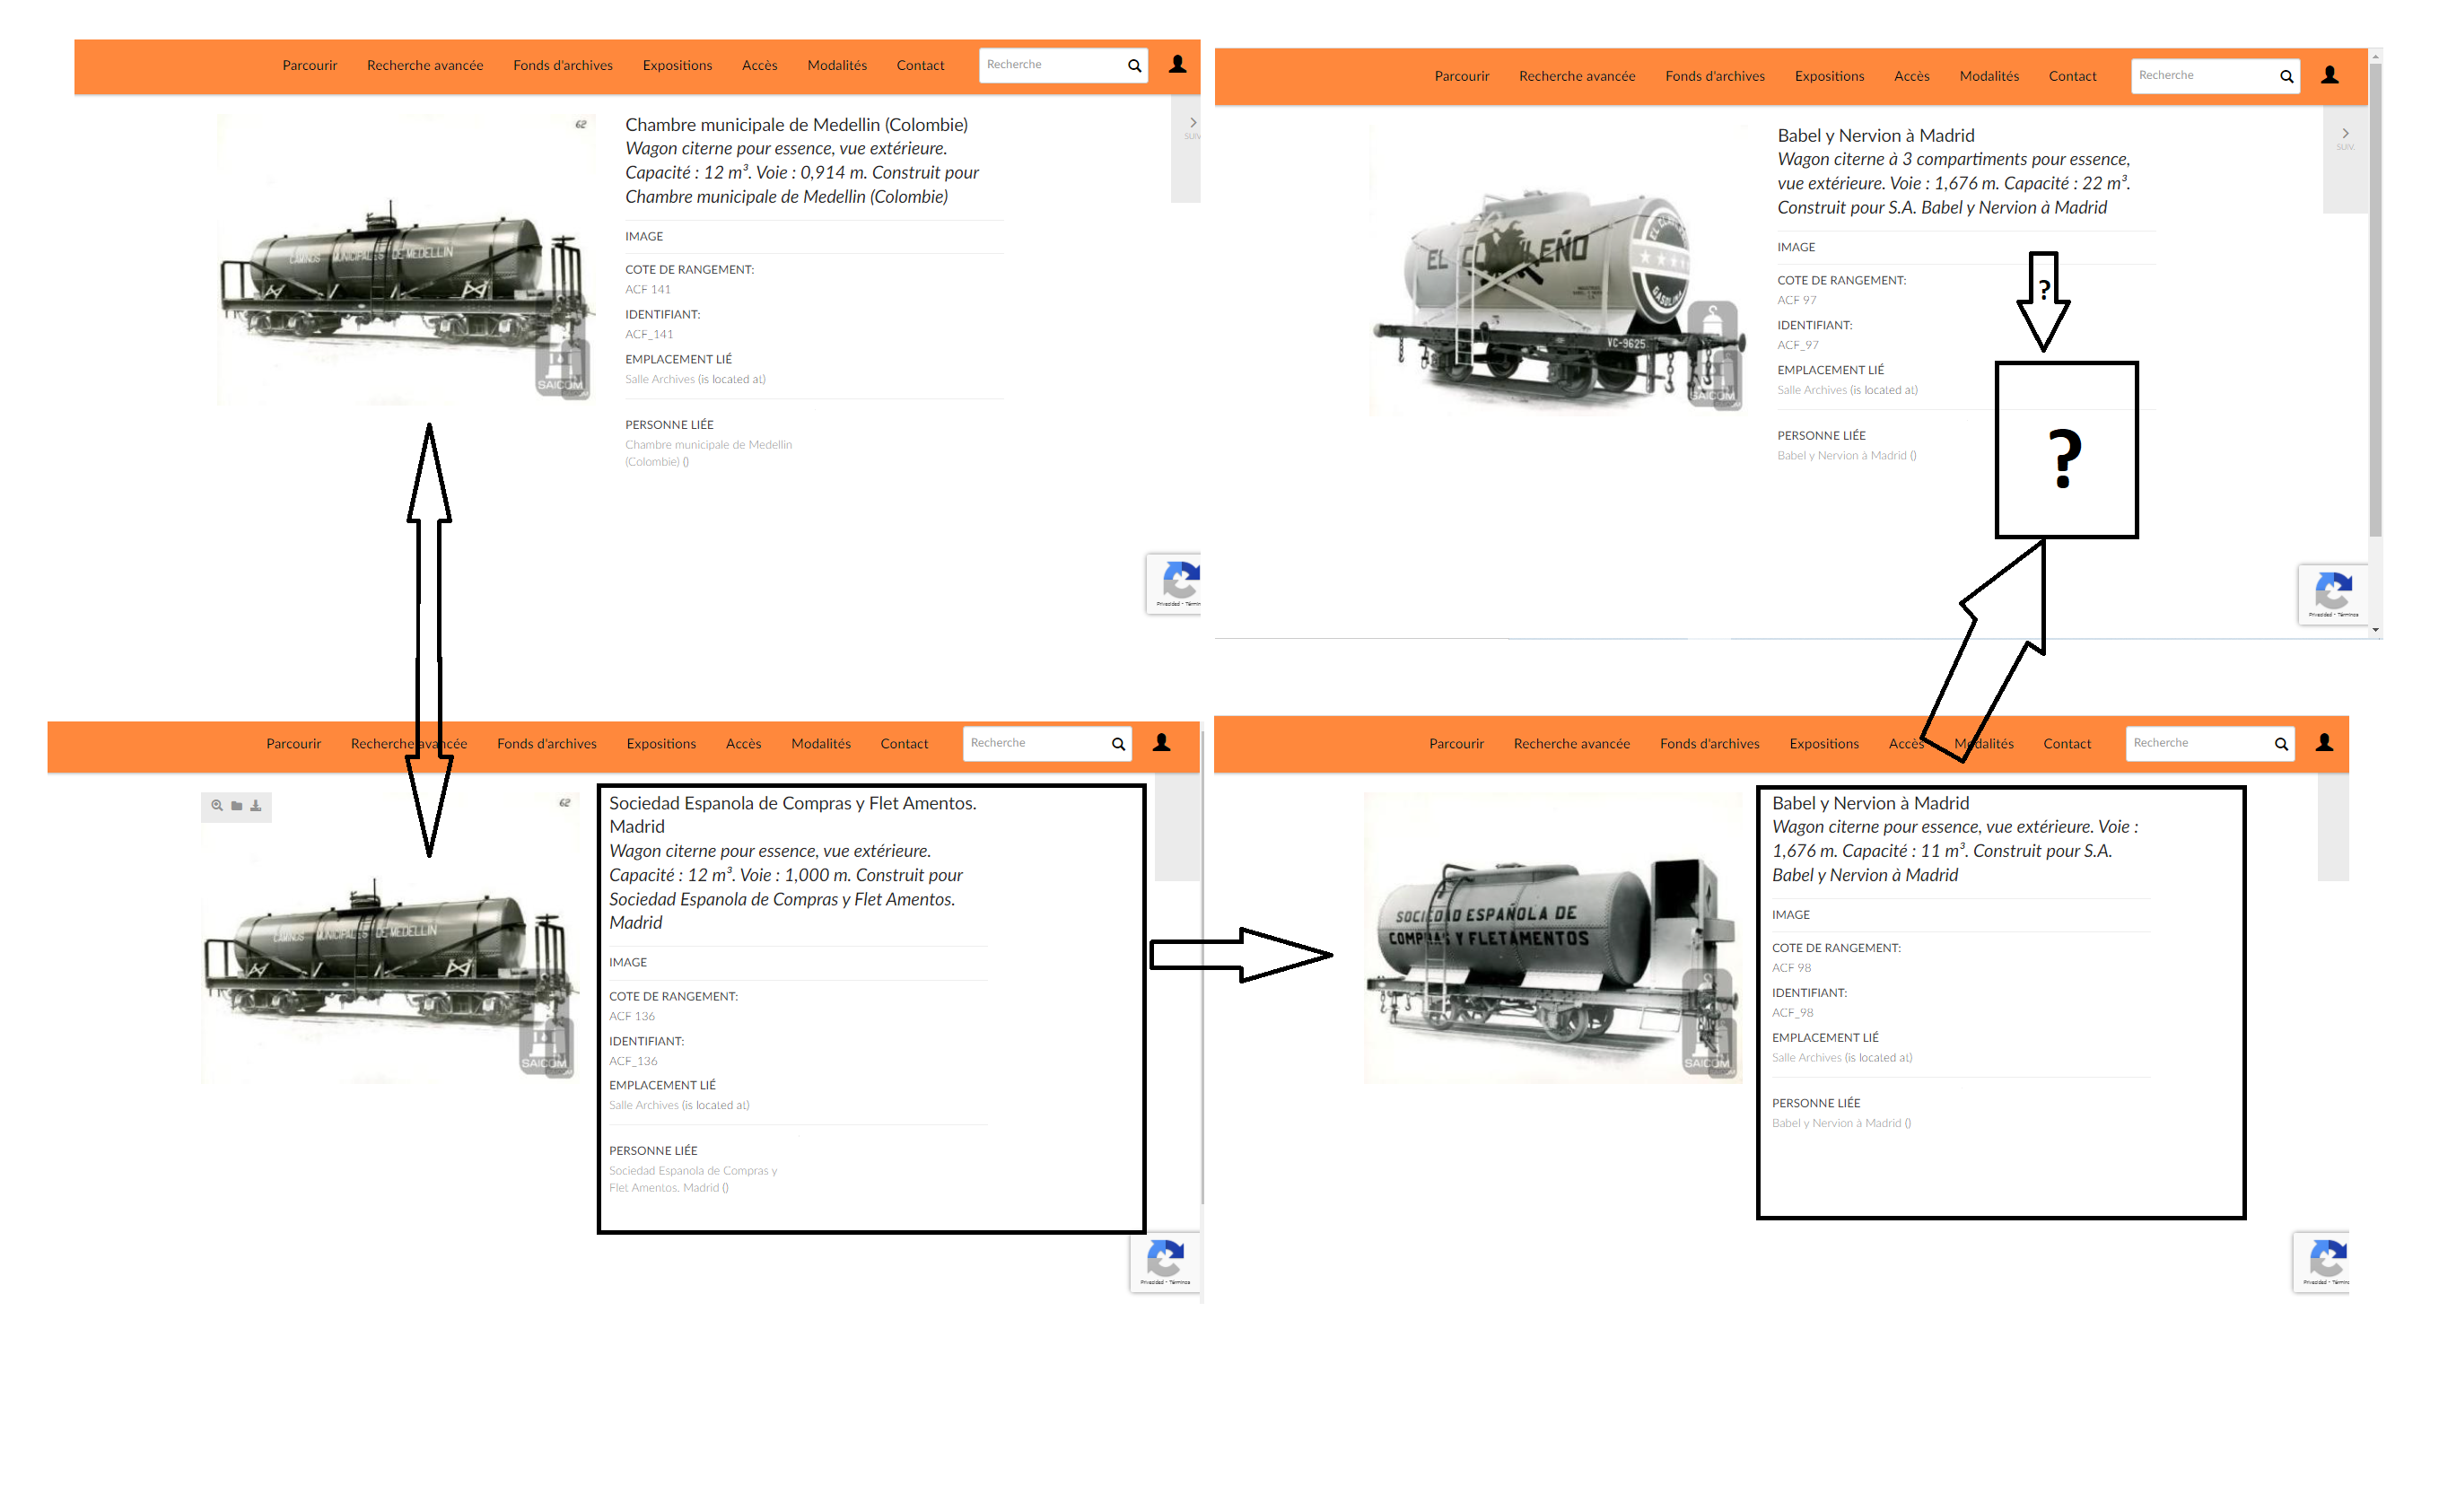Open user account icon on the Medellin page
This screenshot has height=1512, width=2439.
click(x=1178, y=64)
